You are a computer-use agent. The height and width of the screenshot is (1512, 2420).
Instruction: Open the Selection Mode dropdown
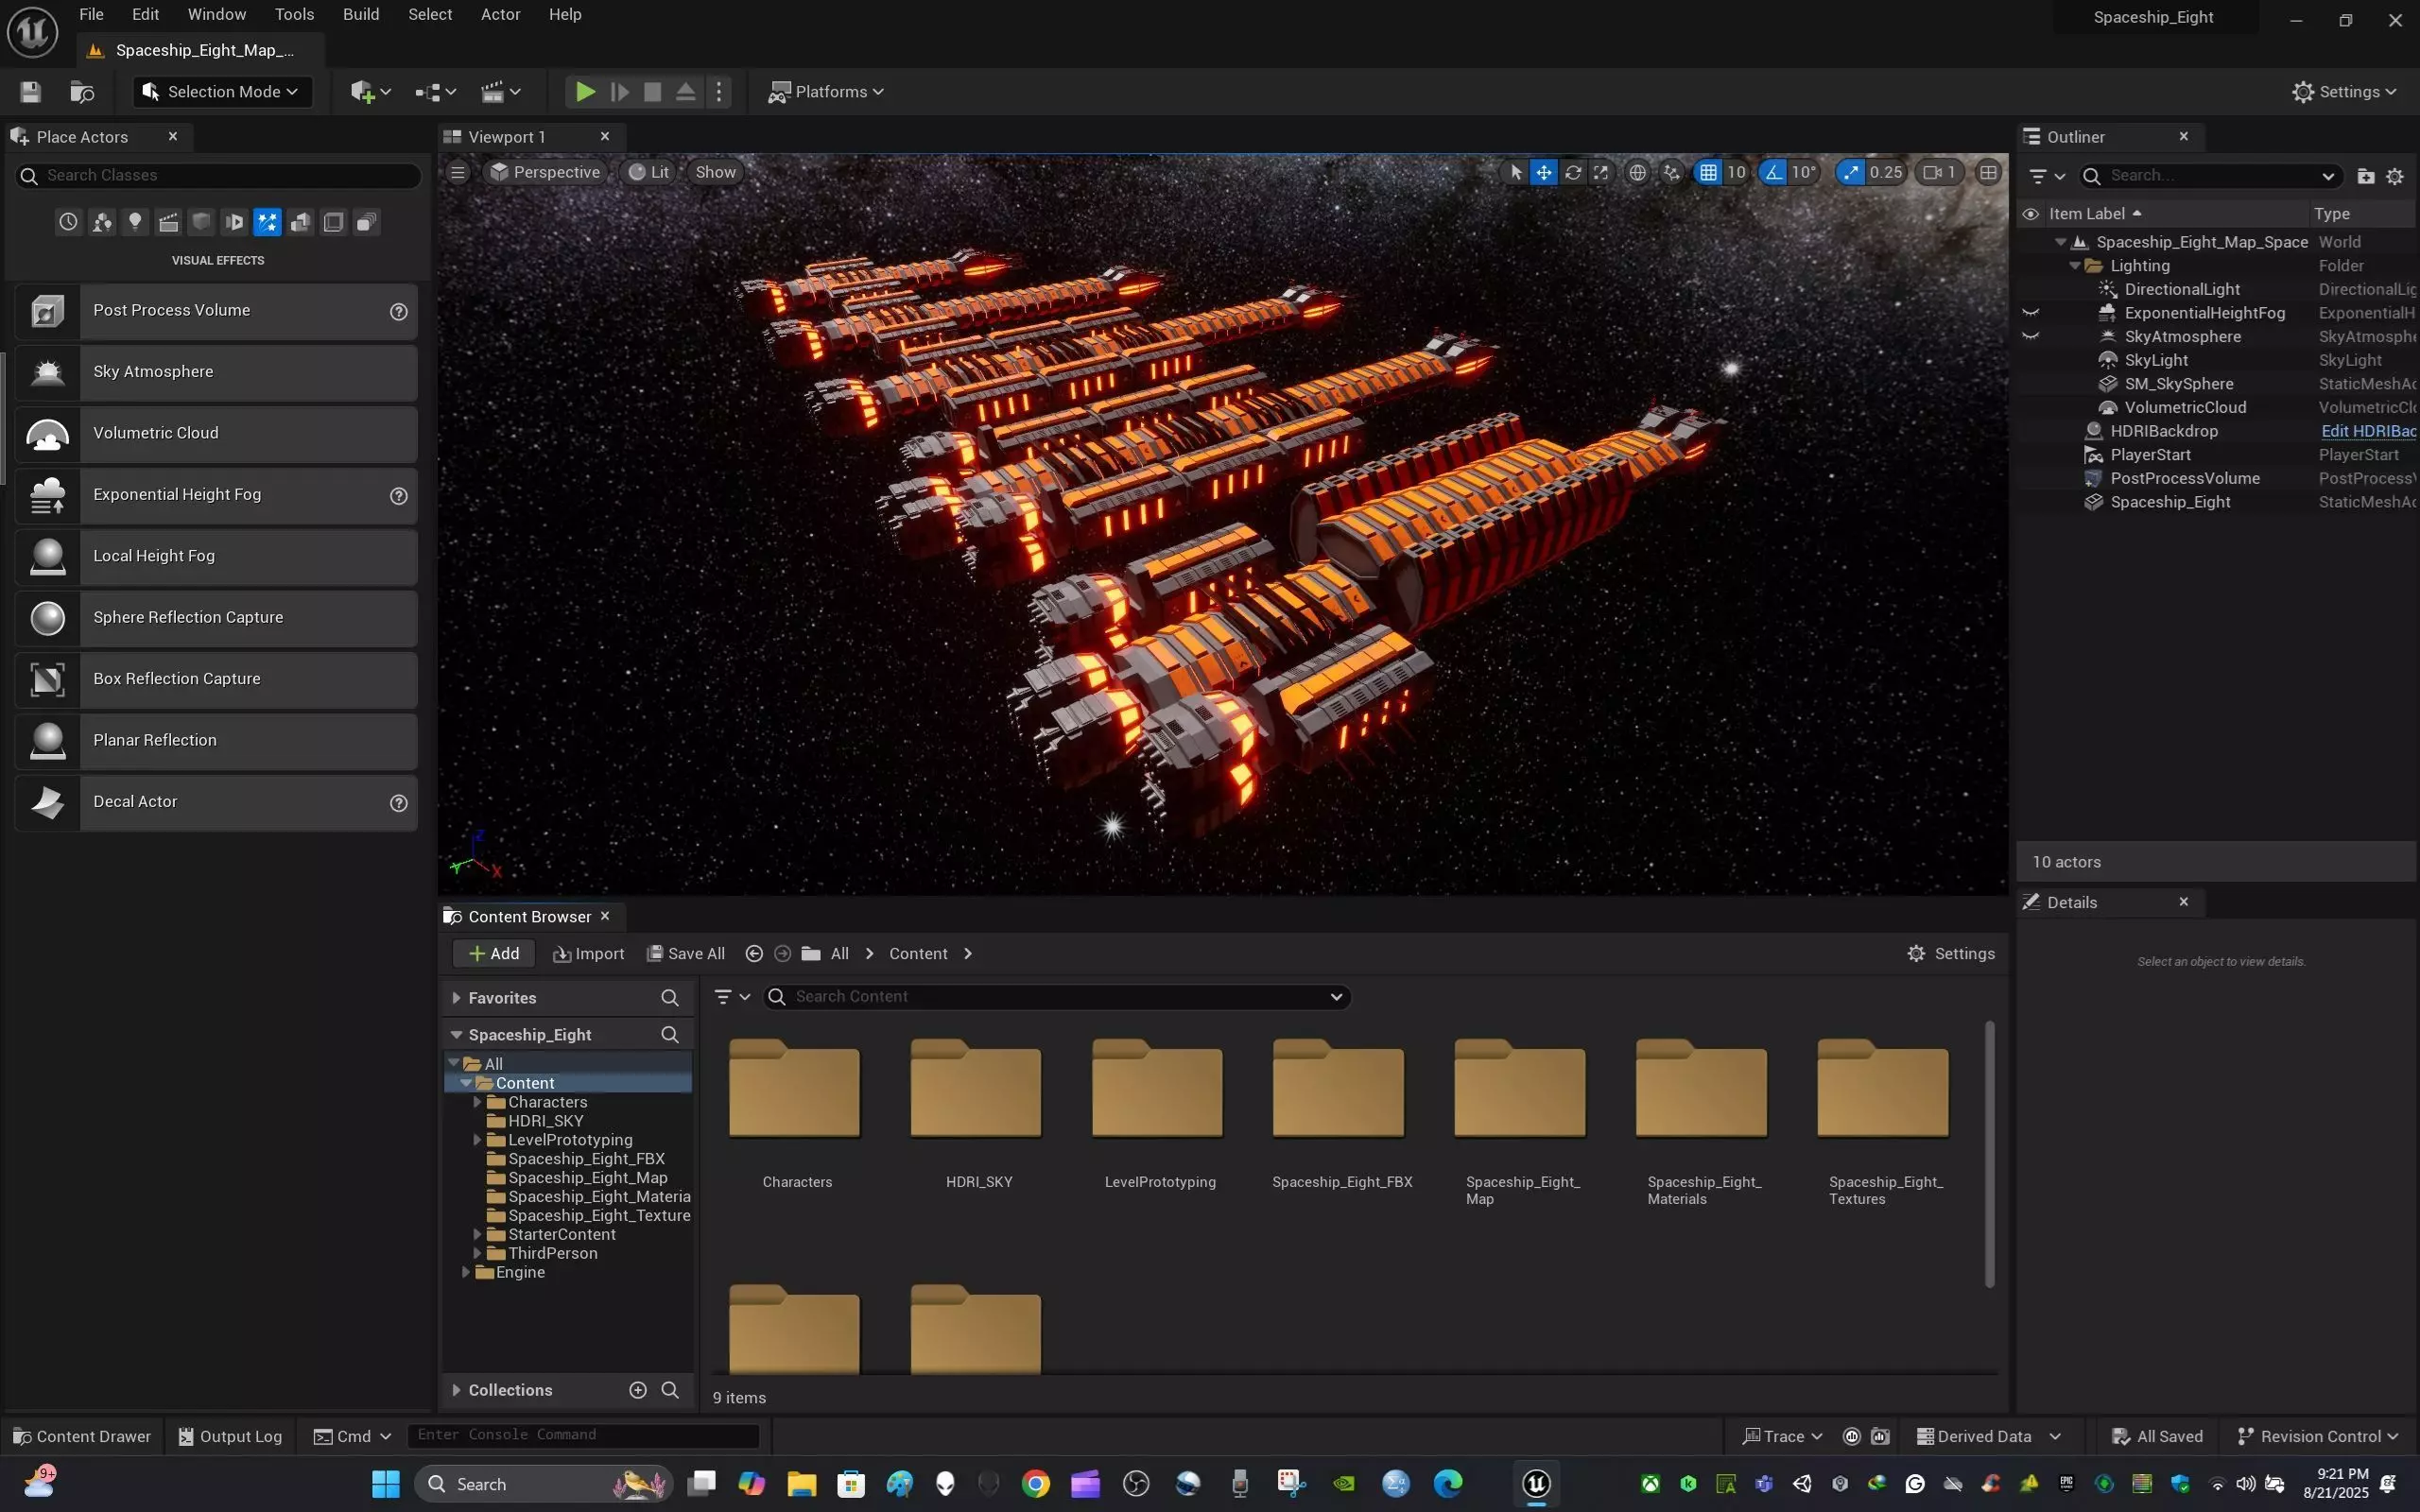click(x=222, y=92)
